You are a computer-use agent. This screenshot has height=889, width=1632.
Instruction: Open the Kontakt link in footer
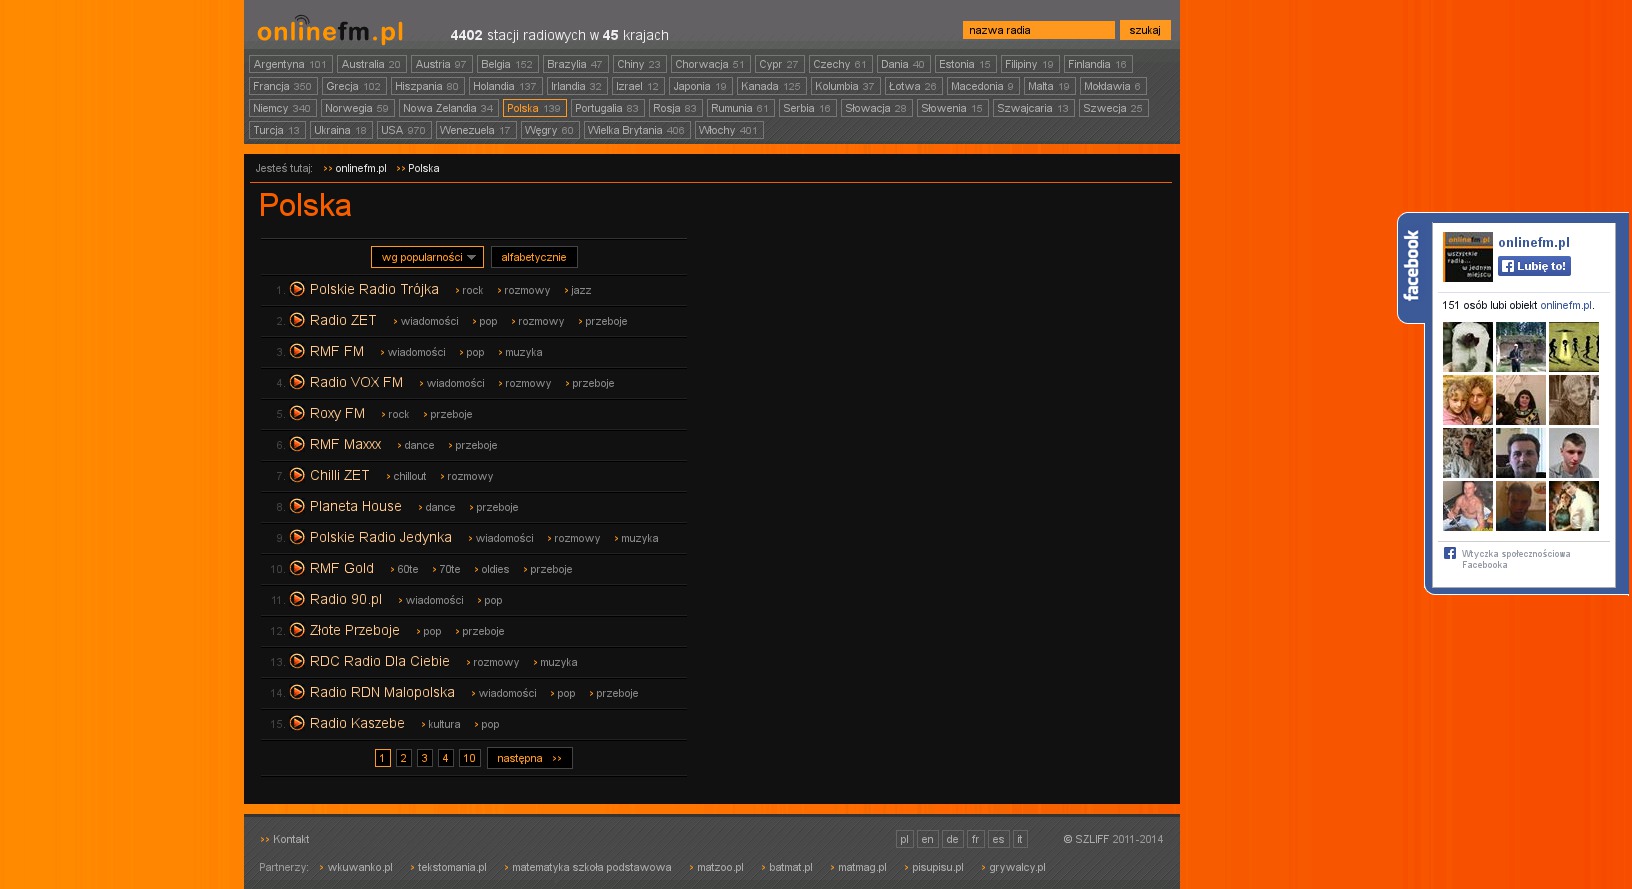[290, 839]
